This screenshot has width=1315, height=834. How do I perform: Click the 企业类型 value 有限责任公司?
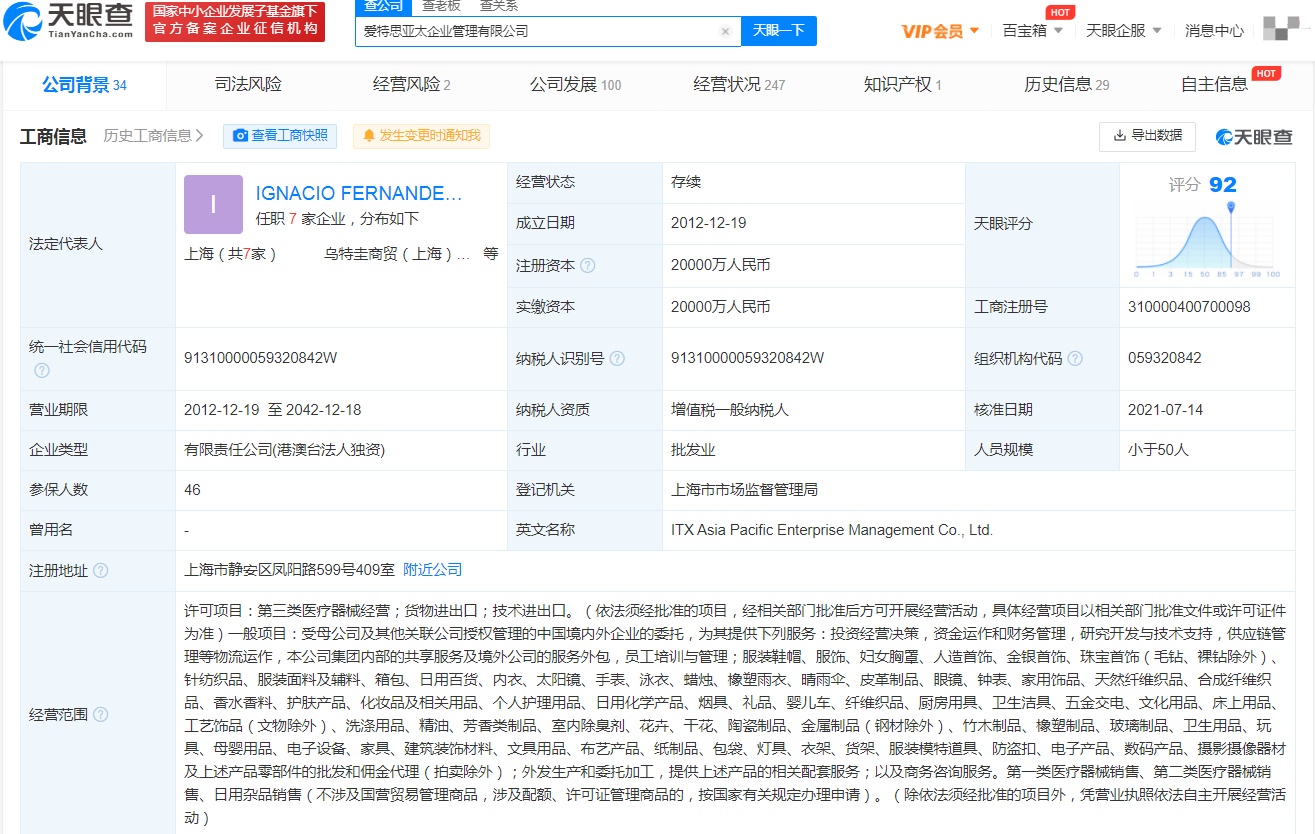click(284, 450)
